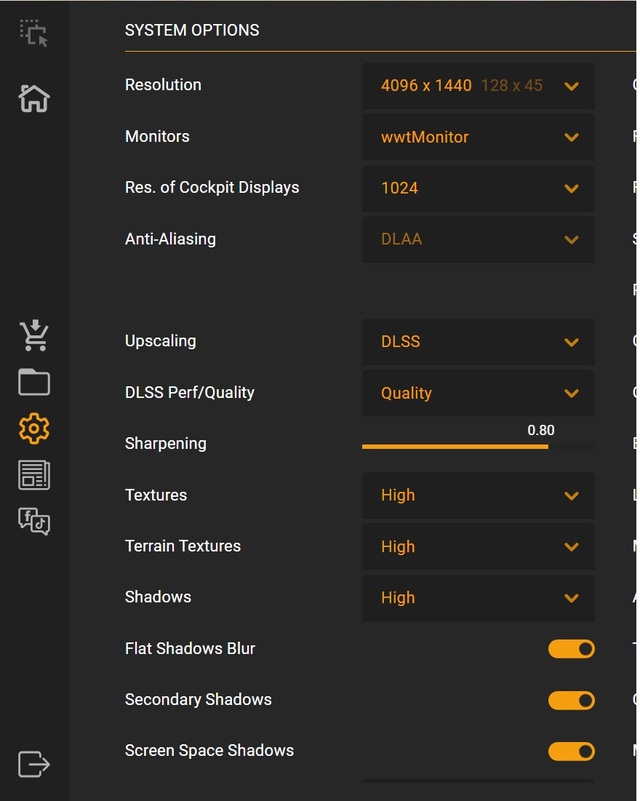Open the Upscaling DLSS dropdown
This screenshot has width=640, height=801.
click(x=478, y=342)
